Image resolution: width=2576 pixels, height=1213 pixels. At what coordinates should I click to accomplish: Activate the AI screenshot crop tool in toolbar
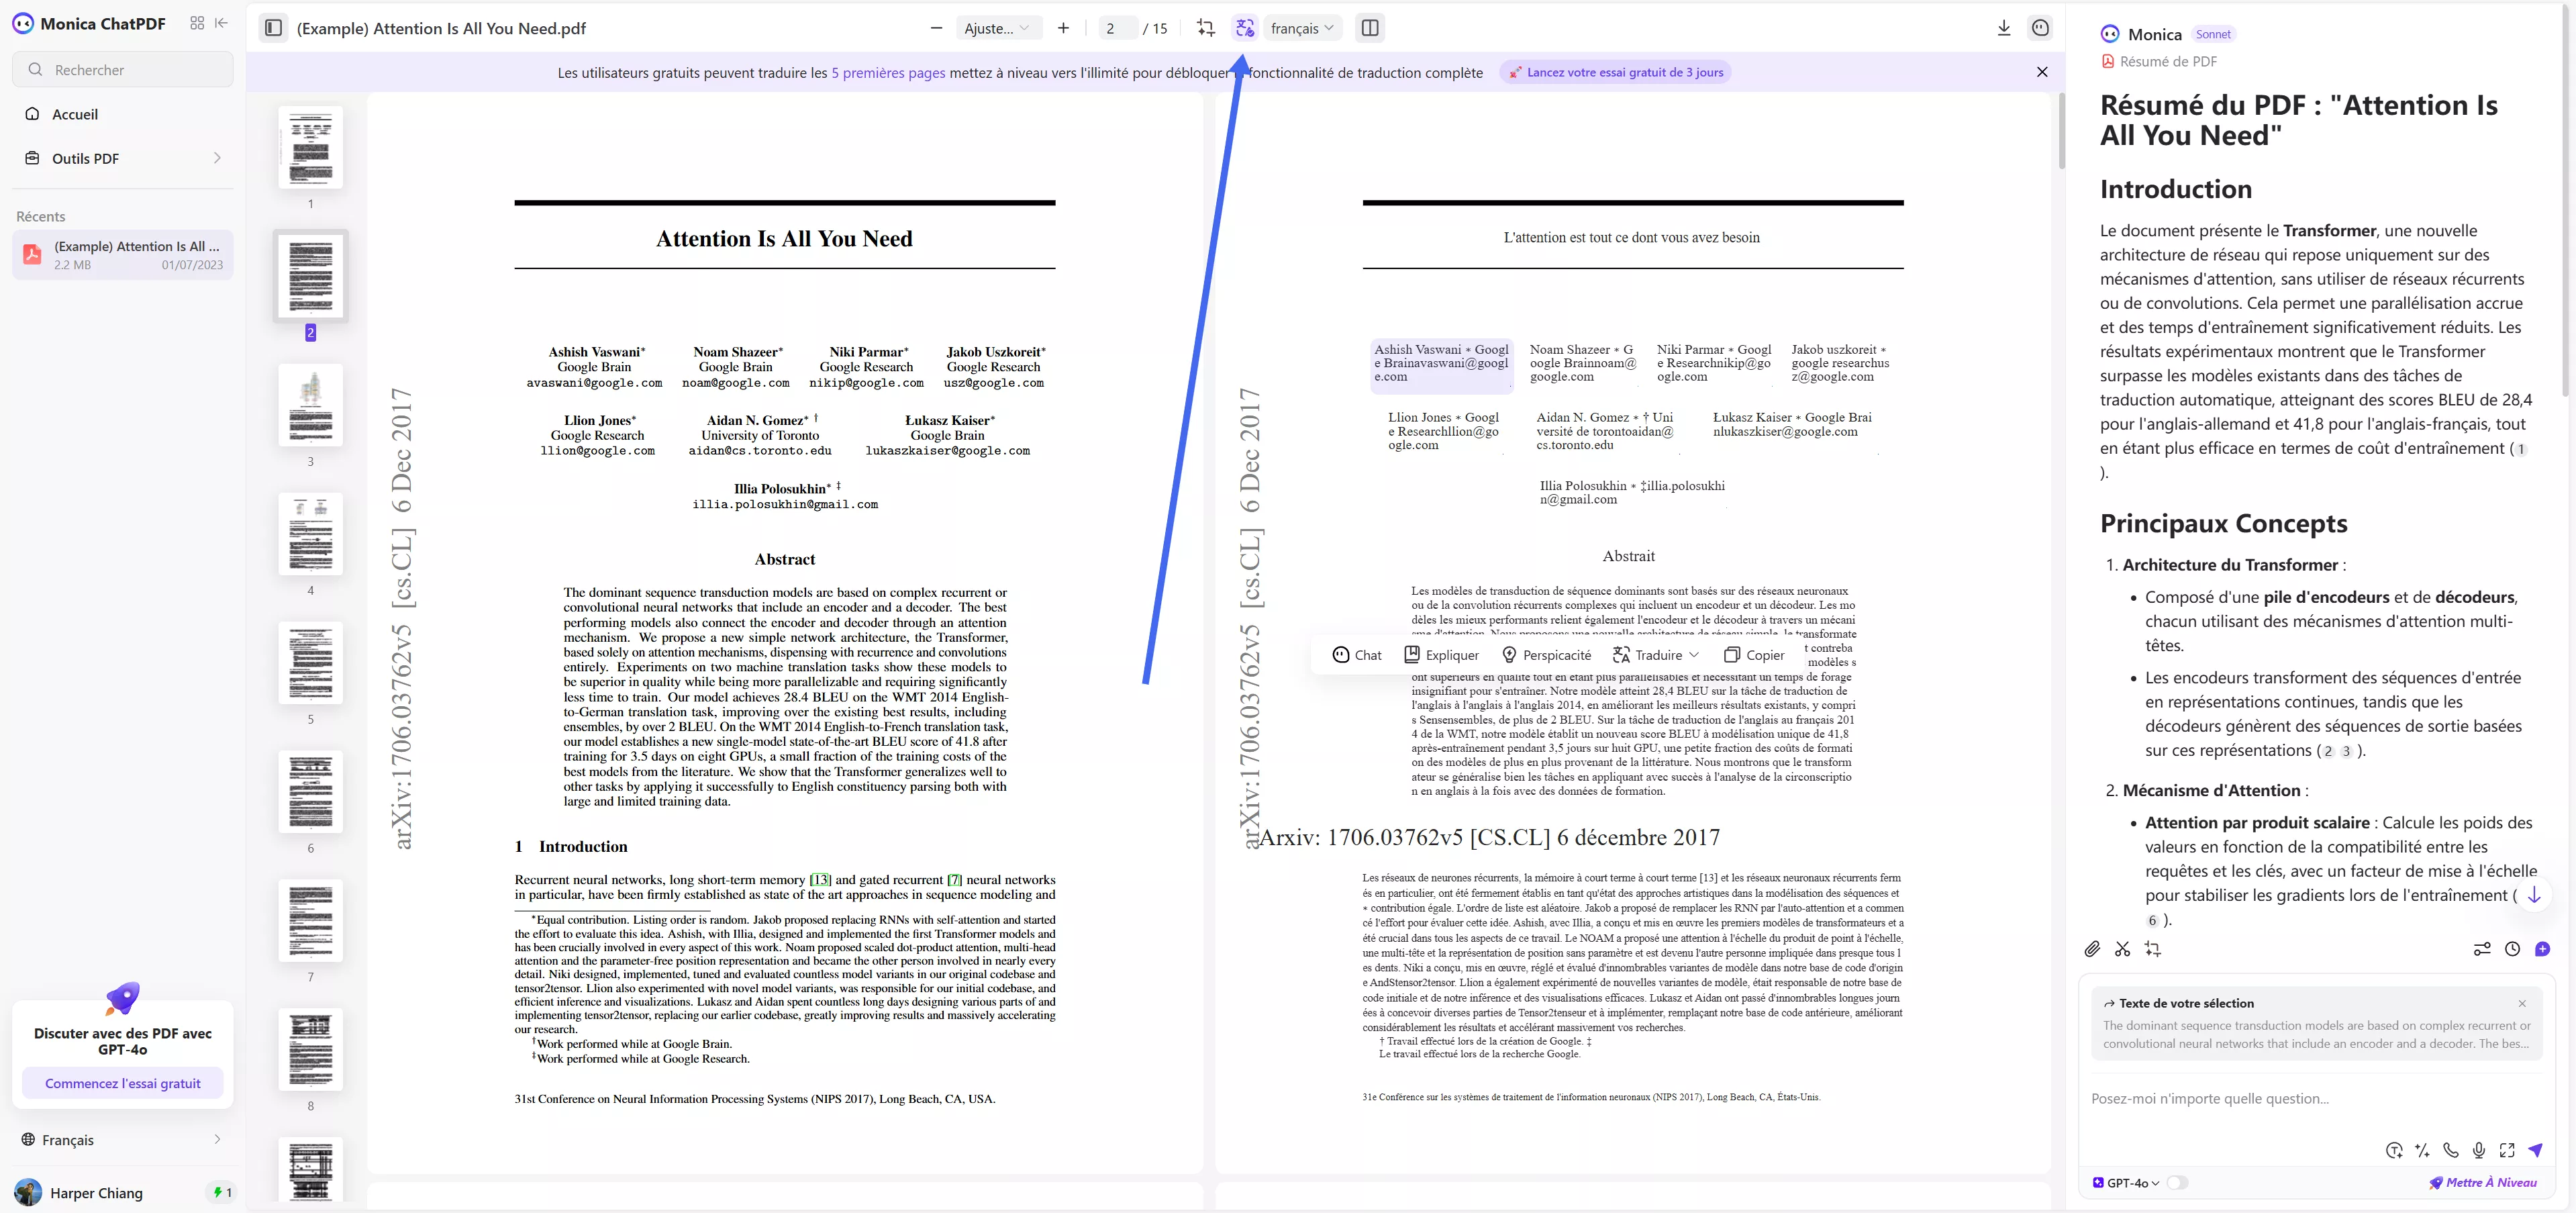point(1206,28)
